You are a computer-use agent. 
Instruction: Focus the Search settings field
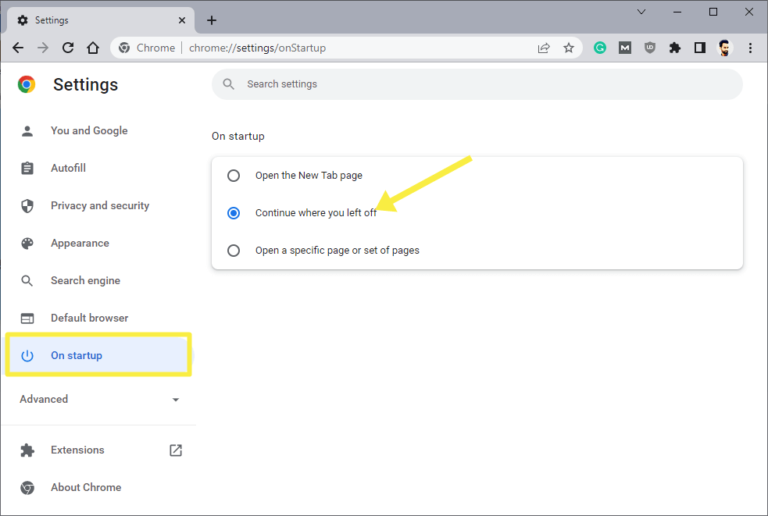point(477,84)
